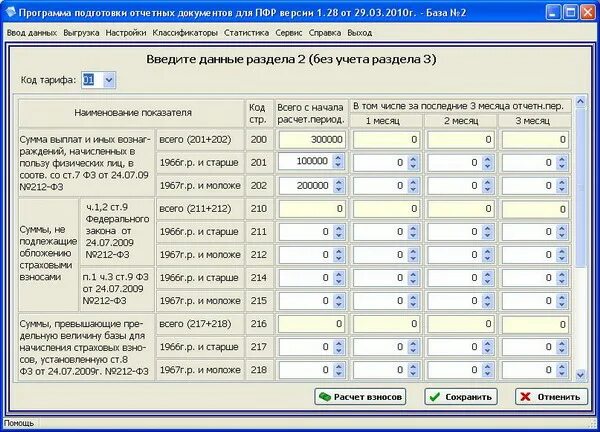Click the row 214 total stepper arrows
The image size is (600, 432).
pos(339,278)
